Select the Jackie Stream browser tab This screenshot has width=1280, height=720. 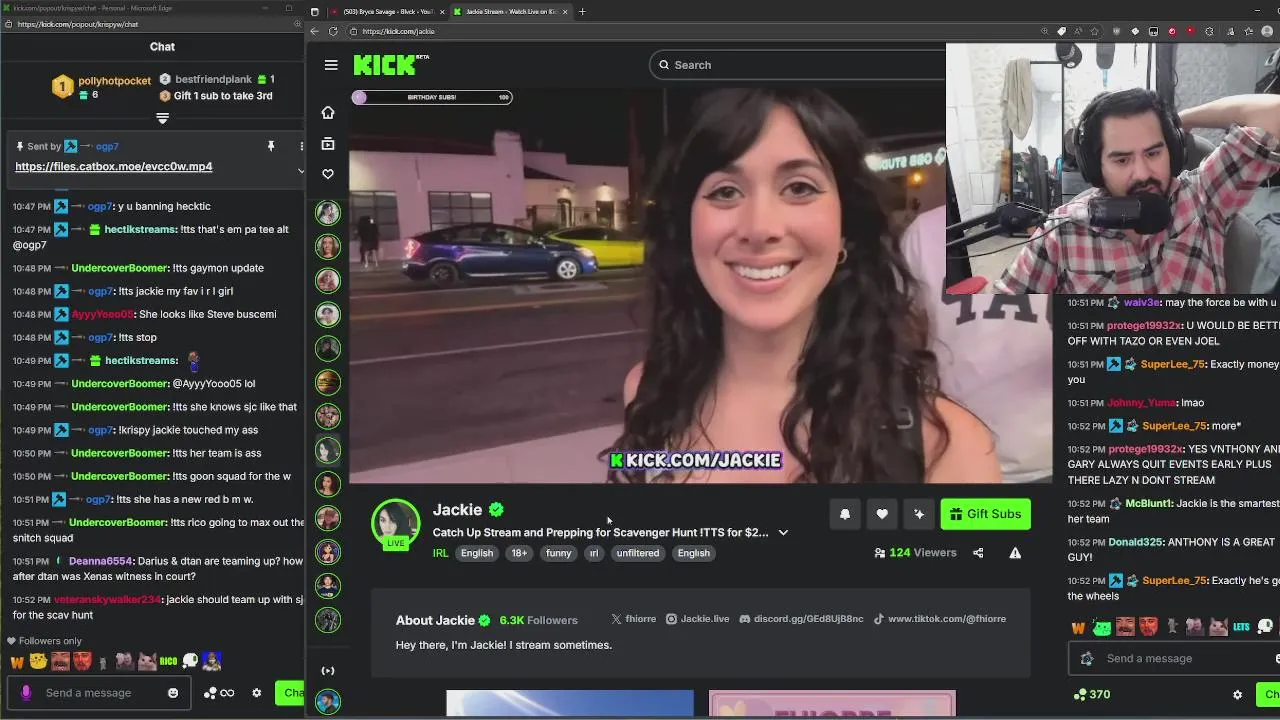[510, 12]
